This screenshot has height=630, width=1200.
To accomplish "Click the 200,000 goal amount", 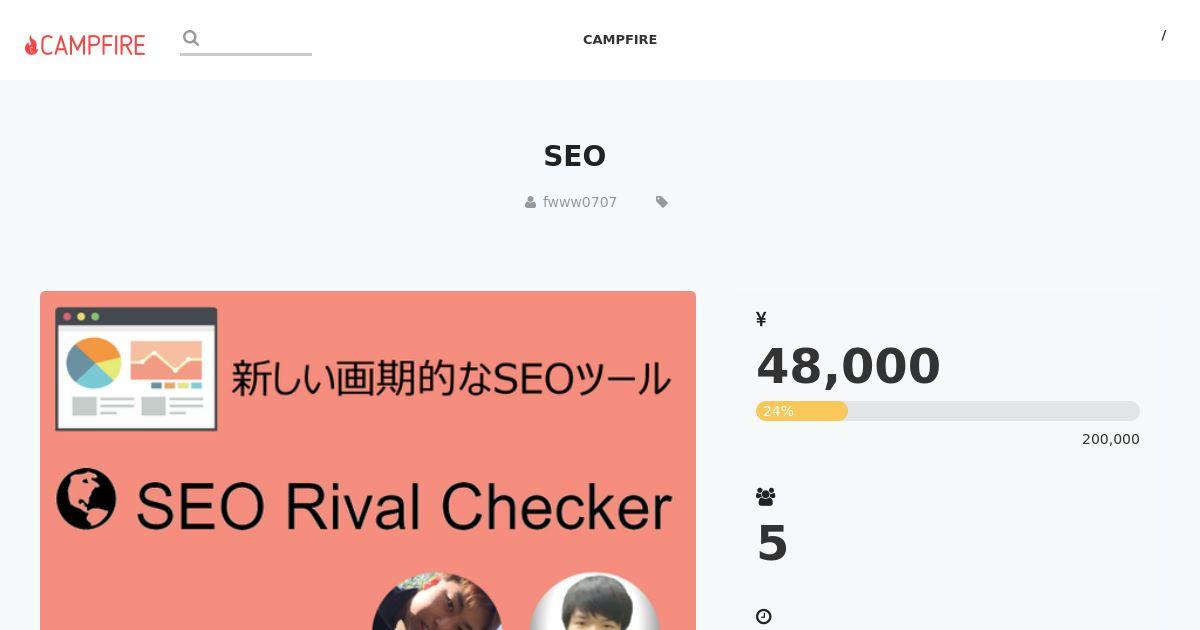I will coord(1111,439).
